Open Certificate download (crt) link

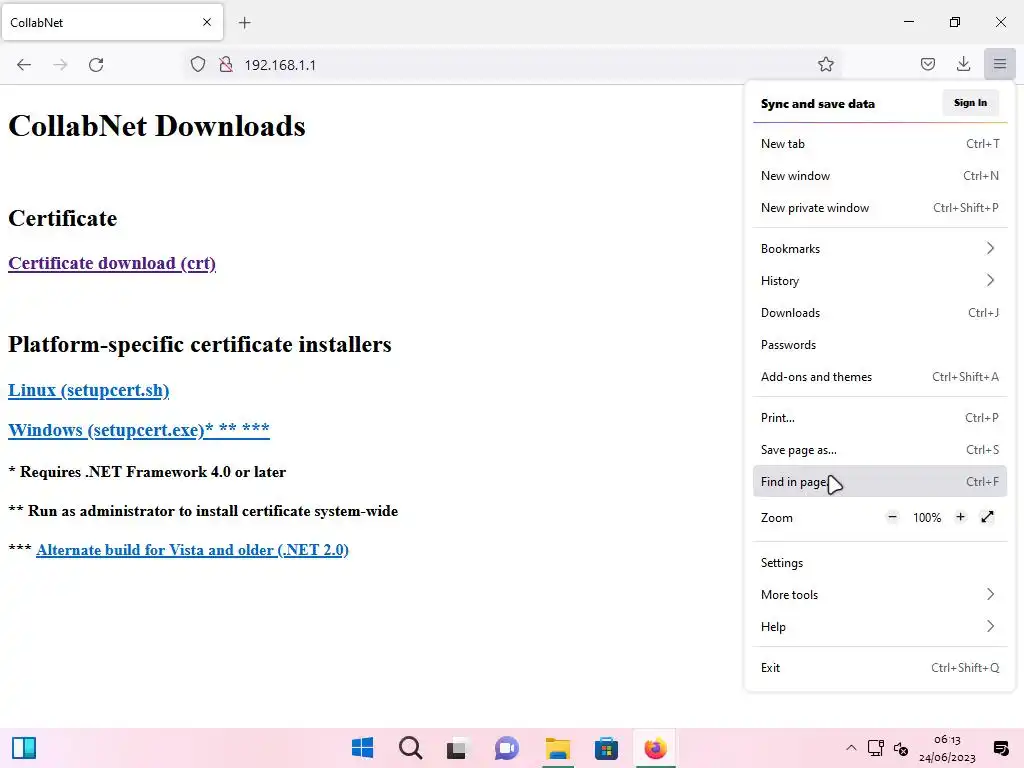click(112, 263)
